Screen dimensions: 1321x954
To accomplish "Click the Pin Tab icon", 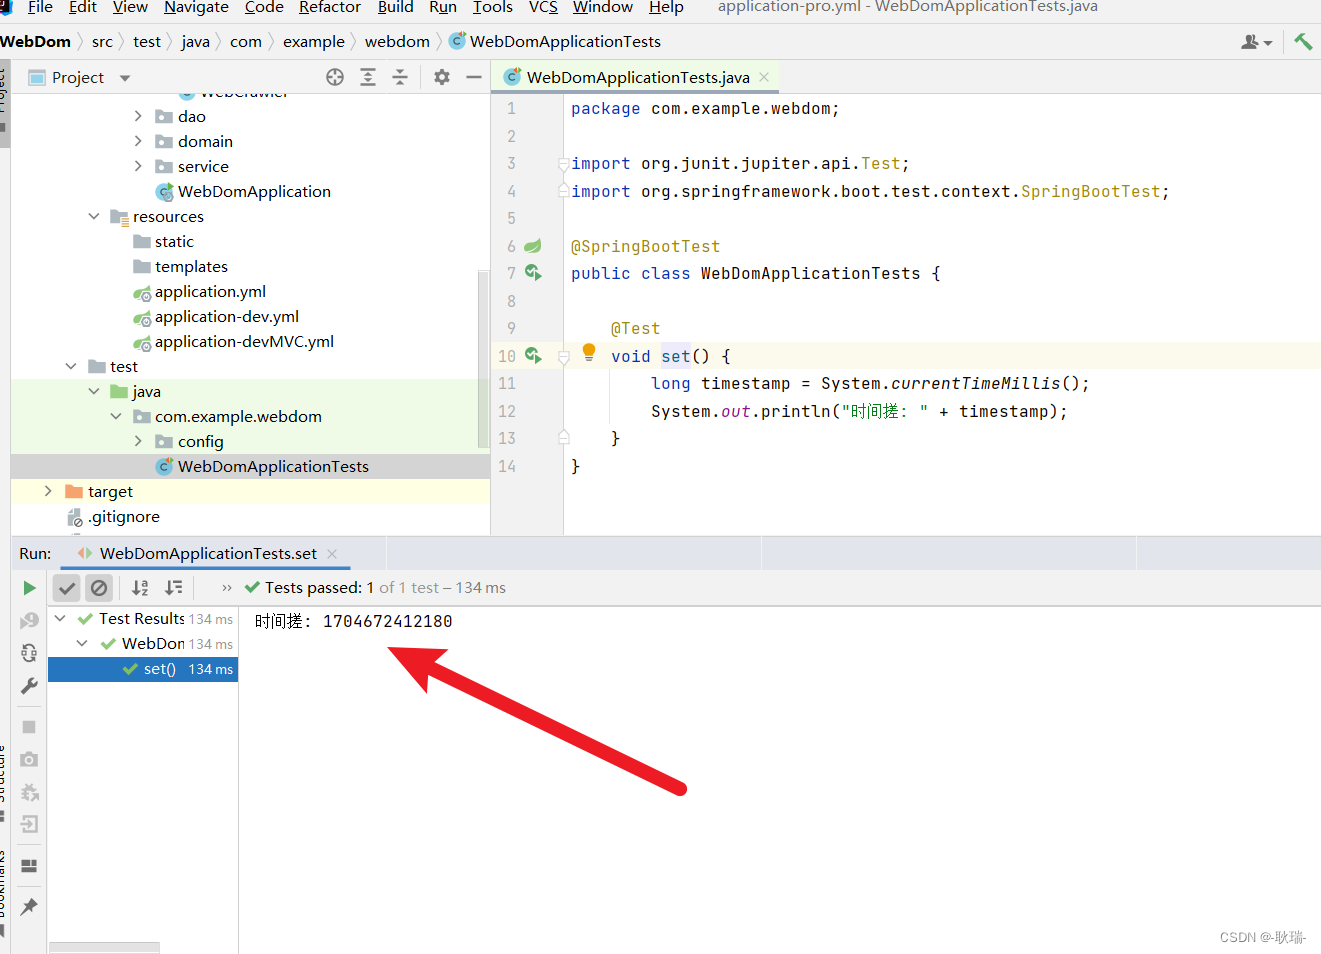I will 29,907.
